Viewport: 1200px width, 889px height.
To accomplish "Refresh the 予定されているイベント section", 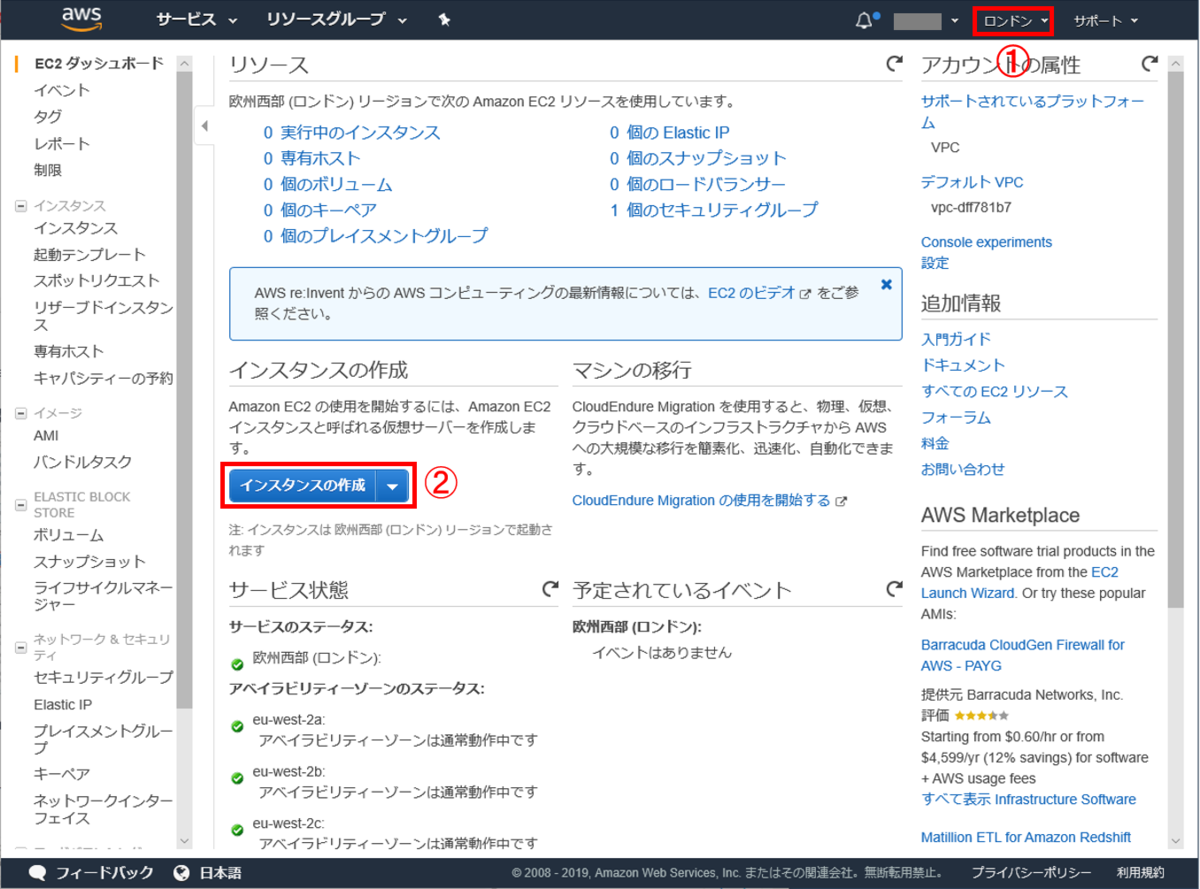I will pos(894,589).
